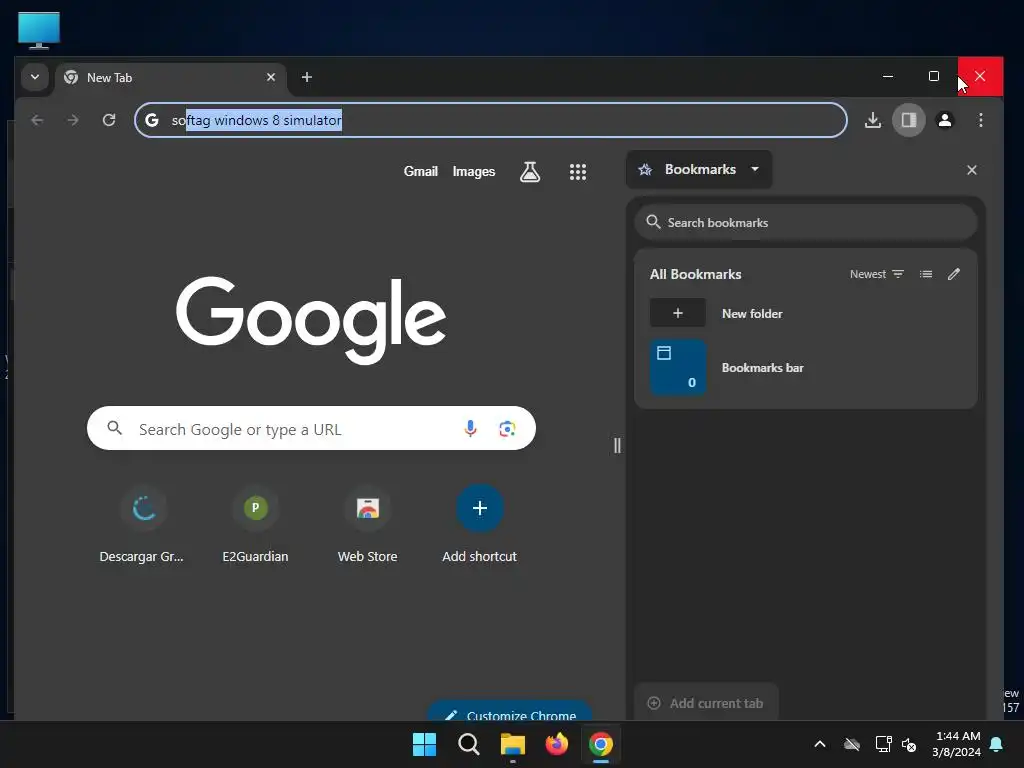This screenshot has width=1024, height=768.
Task: Click Add current tab button
Action: [706, 703]
